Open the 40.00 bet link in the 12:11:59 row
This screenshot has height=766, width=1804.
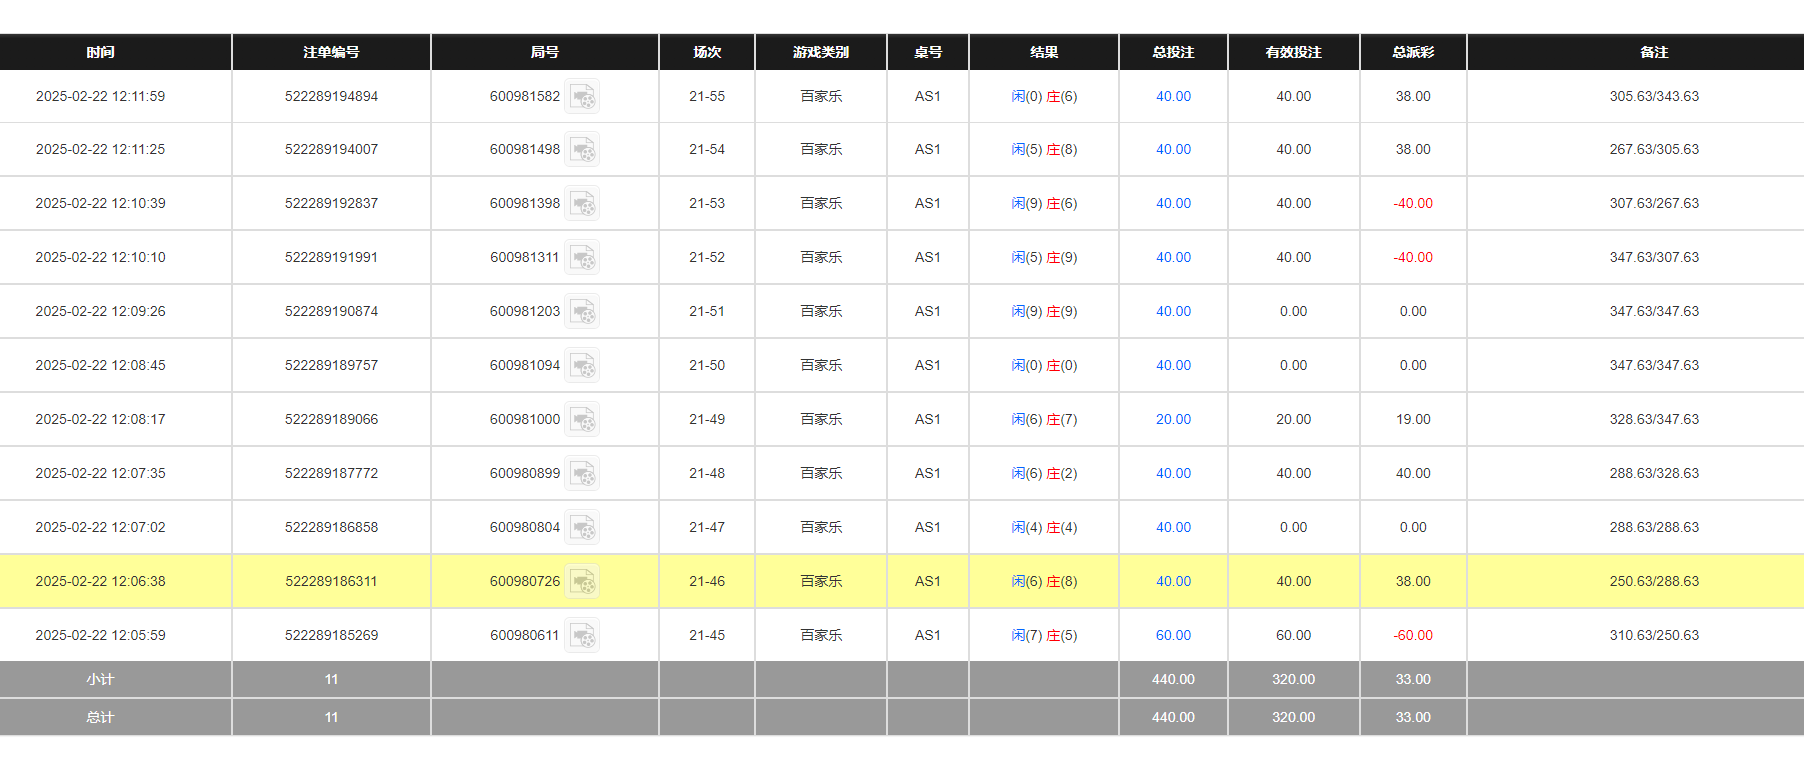[1173, 97]
